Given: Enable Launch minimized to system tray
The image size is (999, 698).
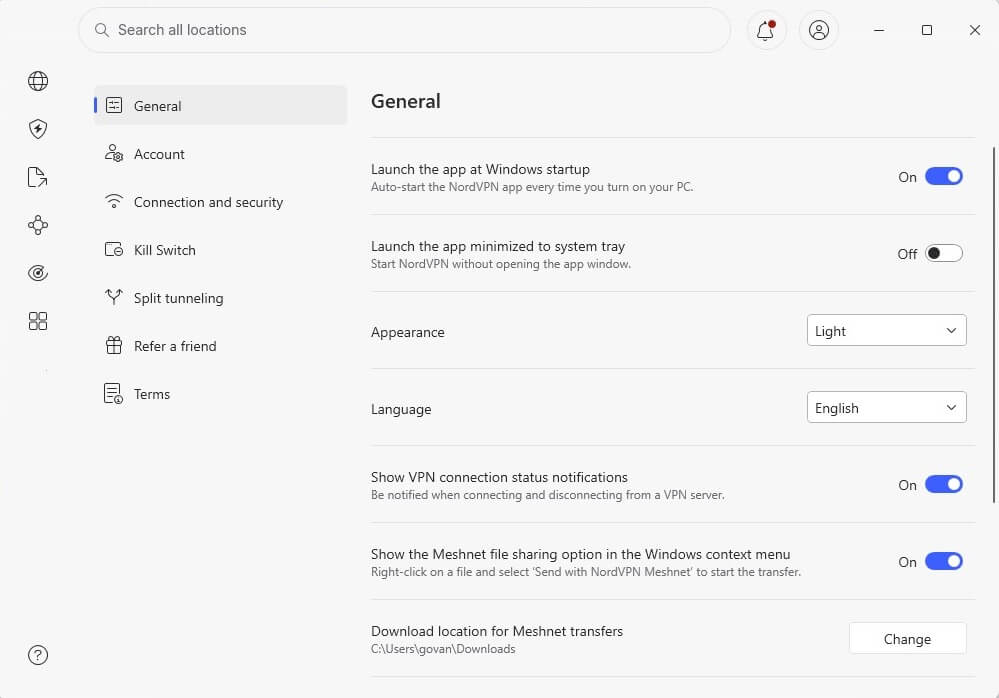Looking at the screenshot, I should (944, 253).
